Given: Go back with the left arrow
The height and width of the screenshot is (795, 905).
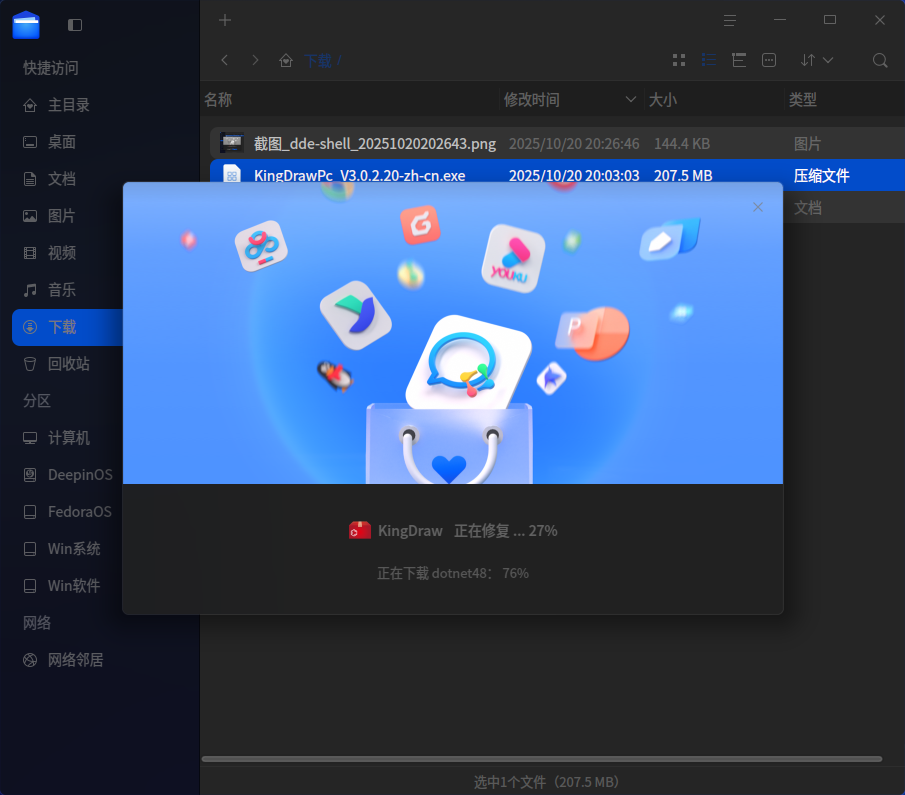Looking at the screenshot, I should click(x=225, y=60).
